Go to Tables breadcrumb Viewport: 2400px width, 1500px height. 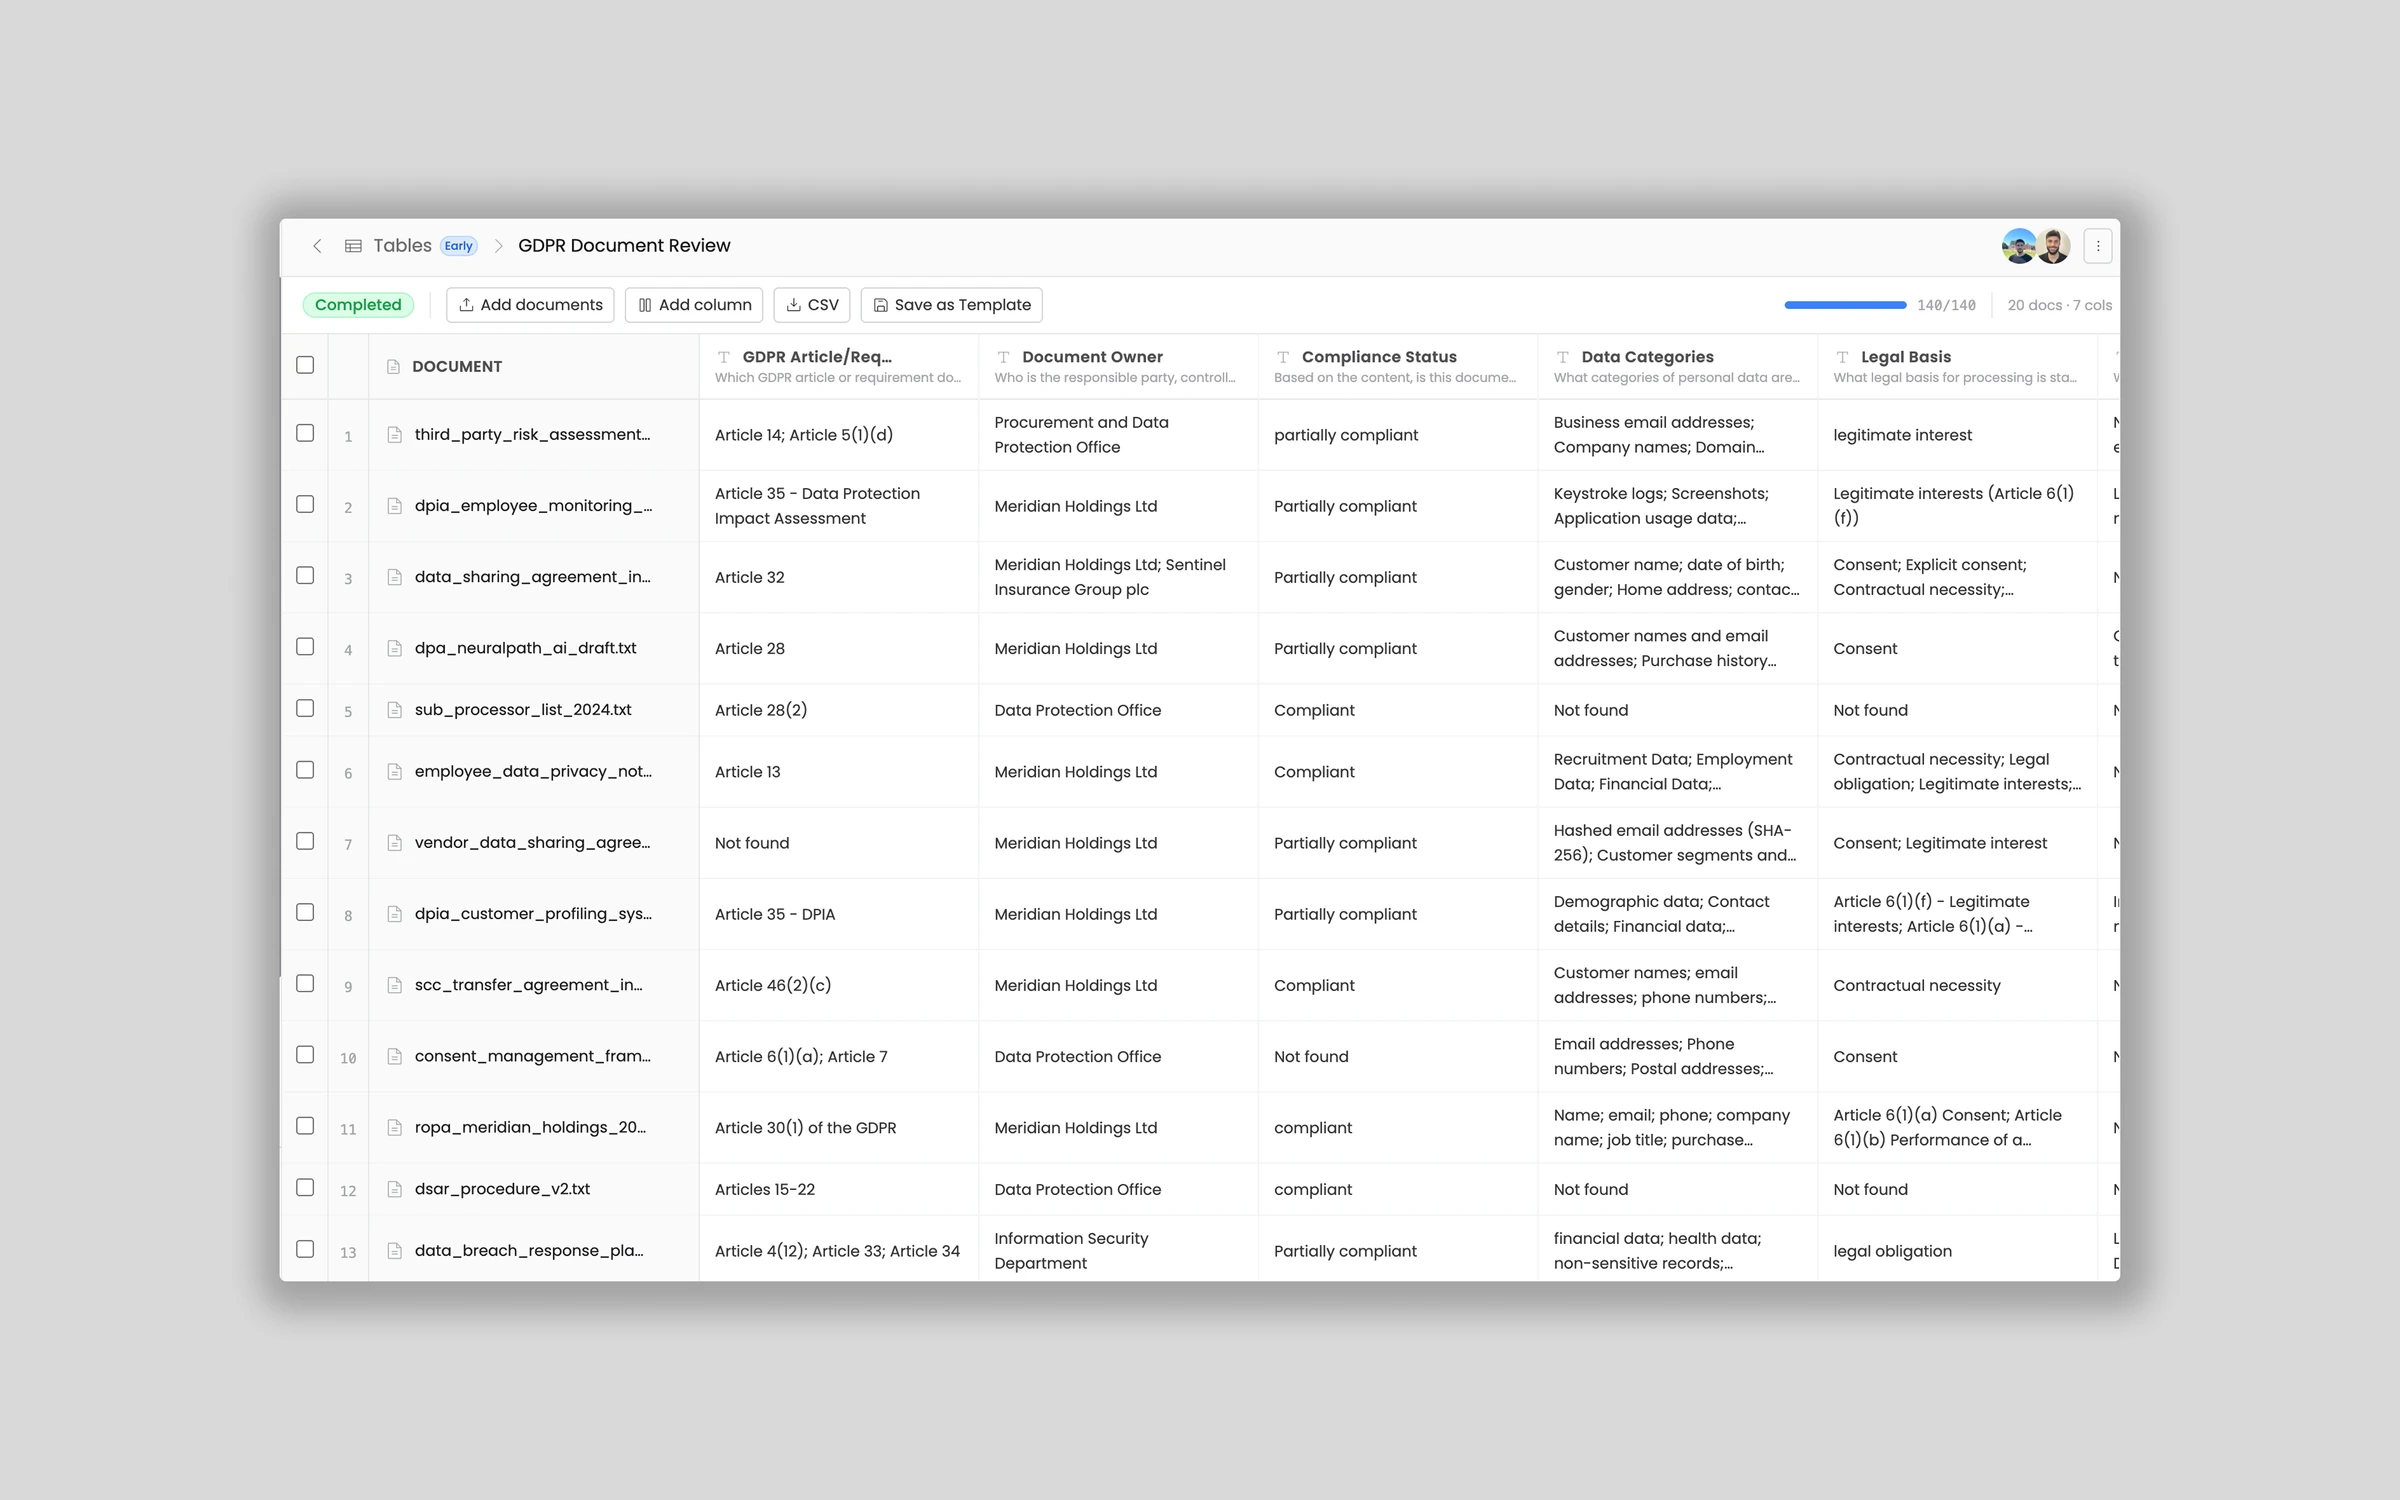tap(402, 246)
